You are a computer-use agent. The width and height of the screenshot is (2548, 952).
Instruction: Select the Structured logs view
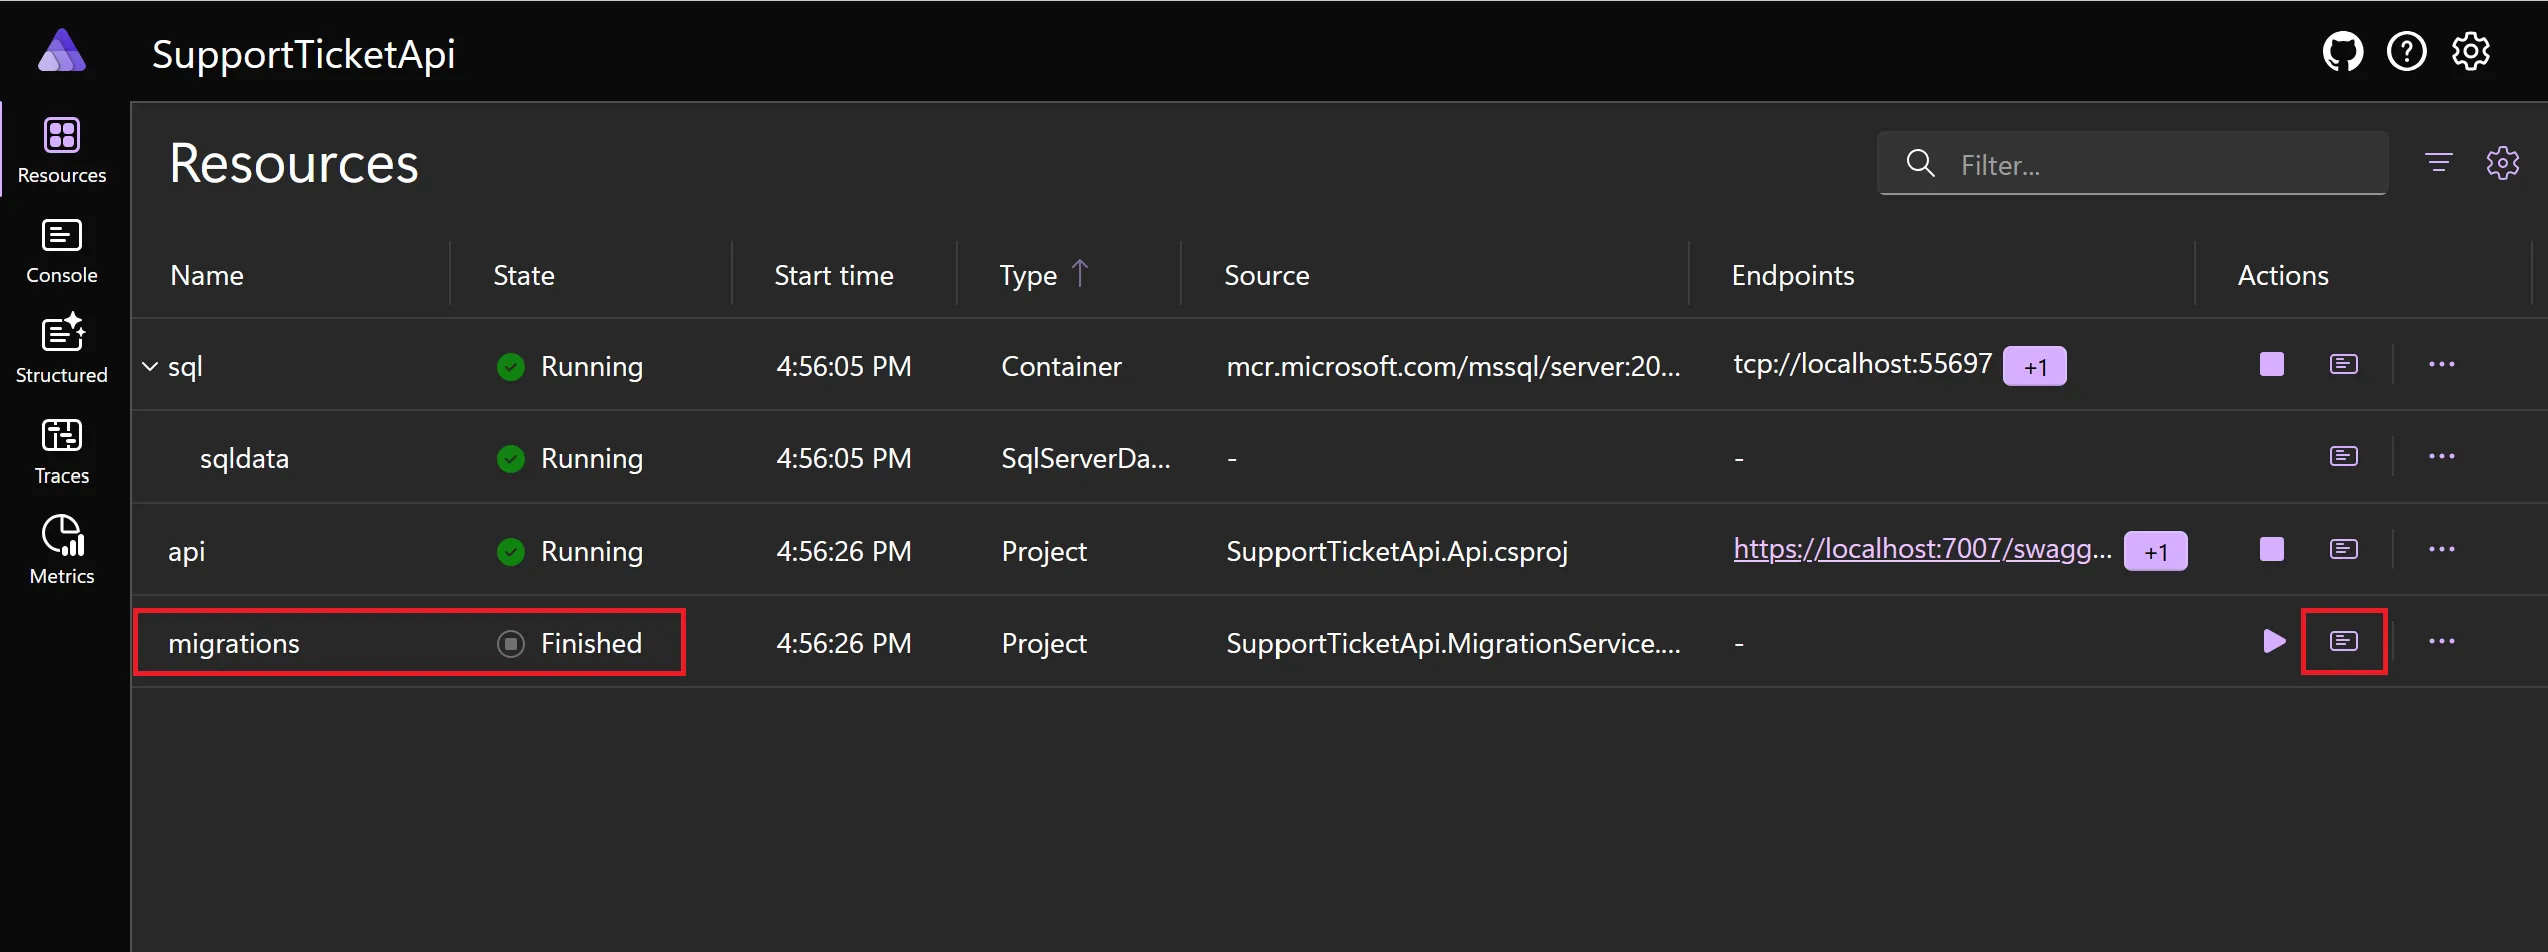(x=61, y=348)
